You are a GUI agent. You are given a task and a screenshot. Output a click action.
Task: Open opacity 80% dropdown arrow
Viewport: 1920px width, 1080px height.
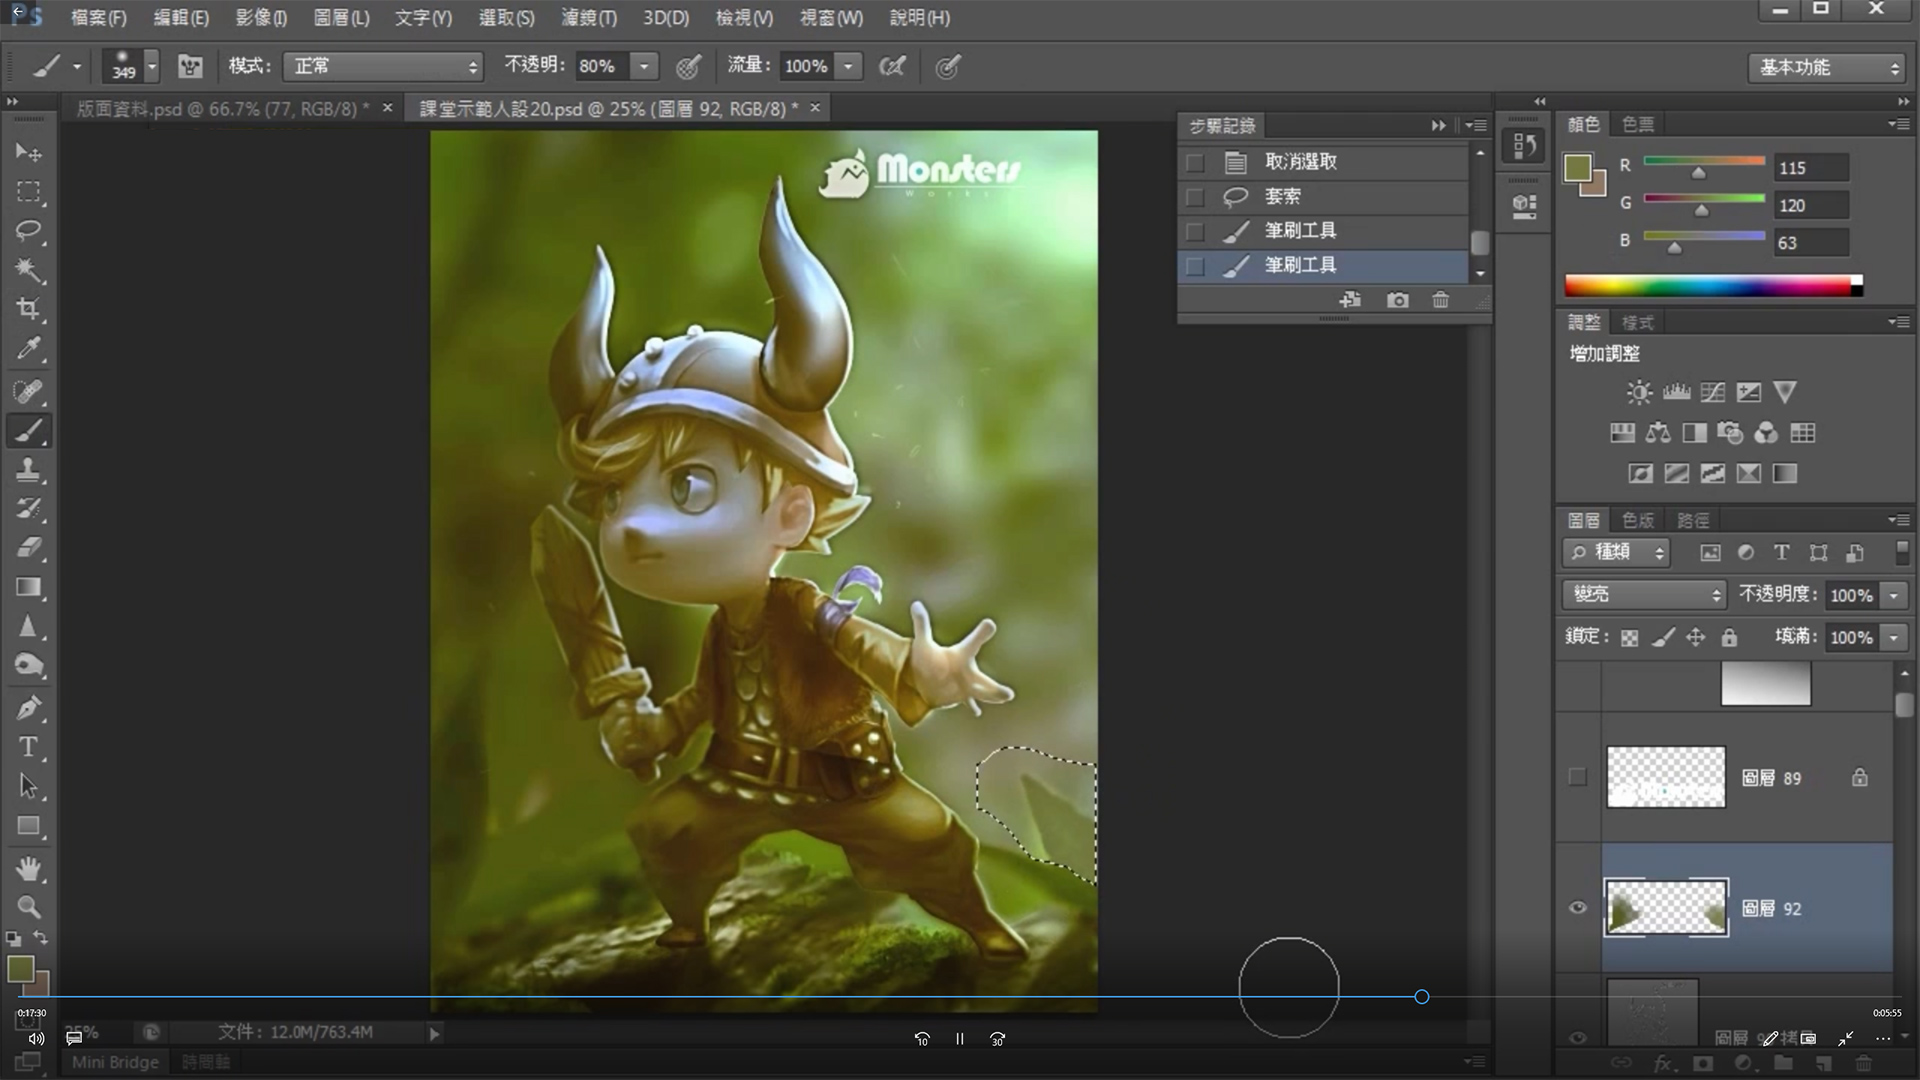coord(645,67)
